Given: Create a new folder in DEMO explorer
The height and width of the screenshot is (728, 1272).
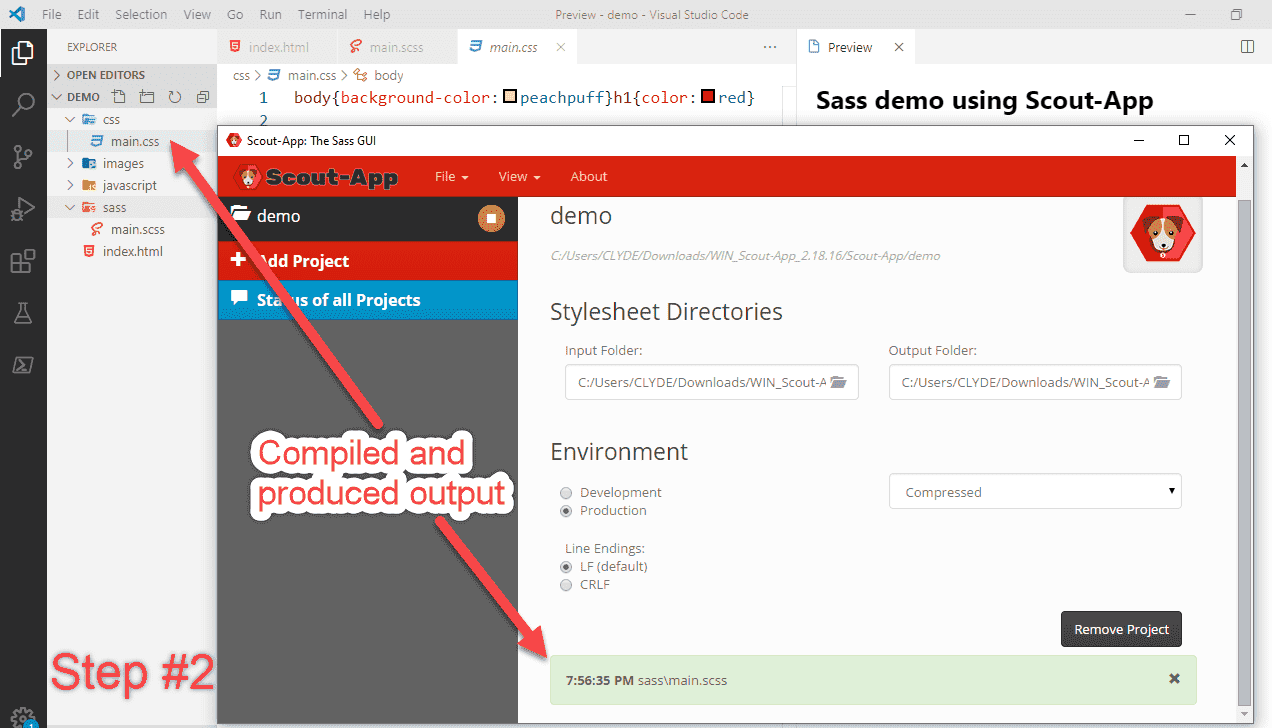Looking at the screenshot, I should (x=147, y=97).
